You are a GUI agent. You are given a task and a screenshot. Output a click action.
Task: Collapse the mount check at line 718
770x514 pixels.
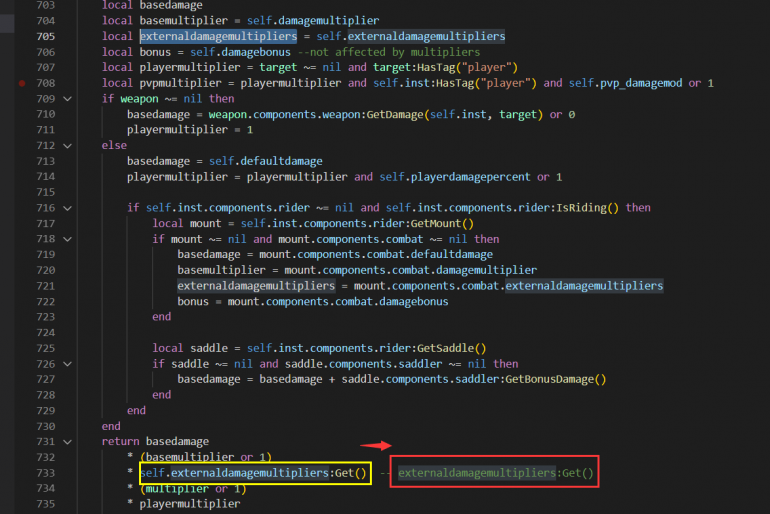click(68, 239)
